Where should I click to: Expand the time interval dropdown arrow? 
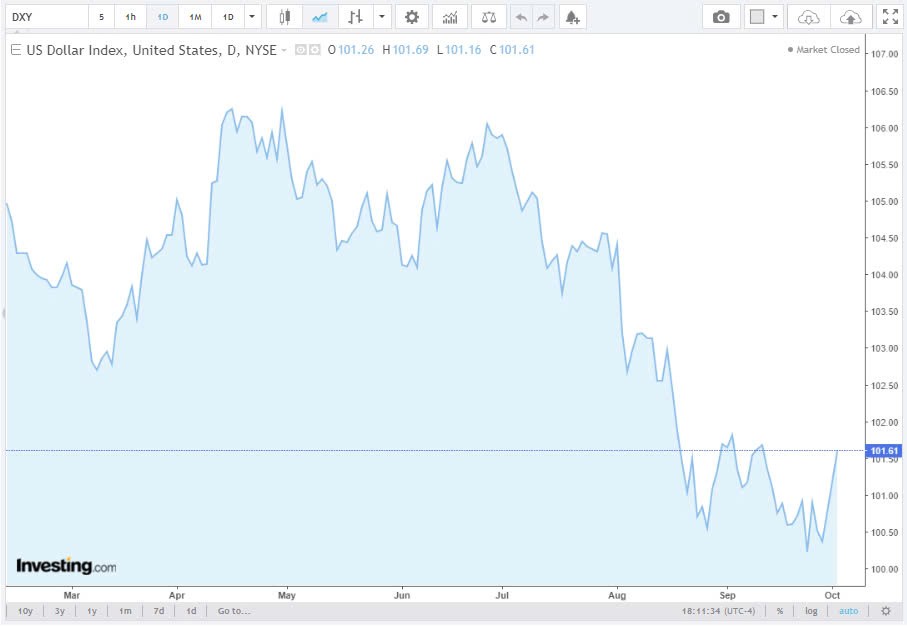[252, 17]
